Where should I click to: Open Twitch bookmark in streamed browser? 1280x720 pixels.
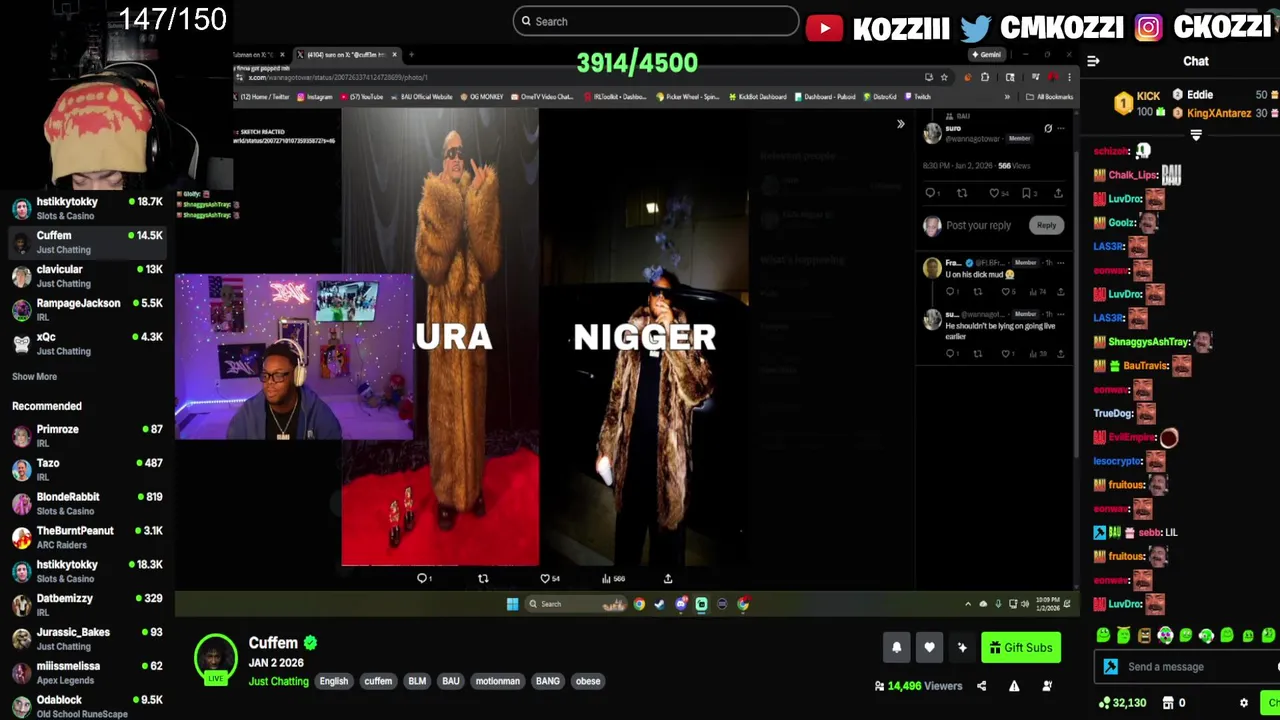pyautogui.click(x=918, y=97)
